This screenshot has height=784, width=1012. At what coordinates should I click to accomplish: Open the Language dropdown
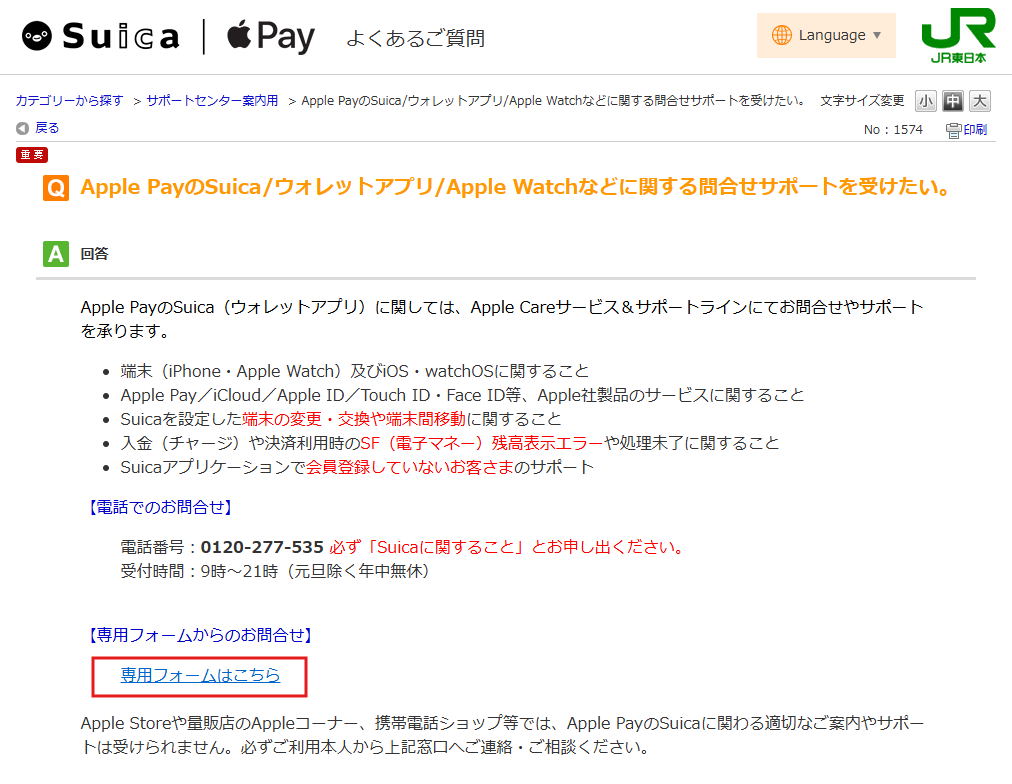826,35
